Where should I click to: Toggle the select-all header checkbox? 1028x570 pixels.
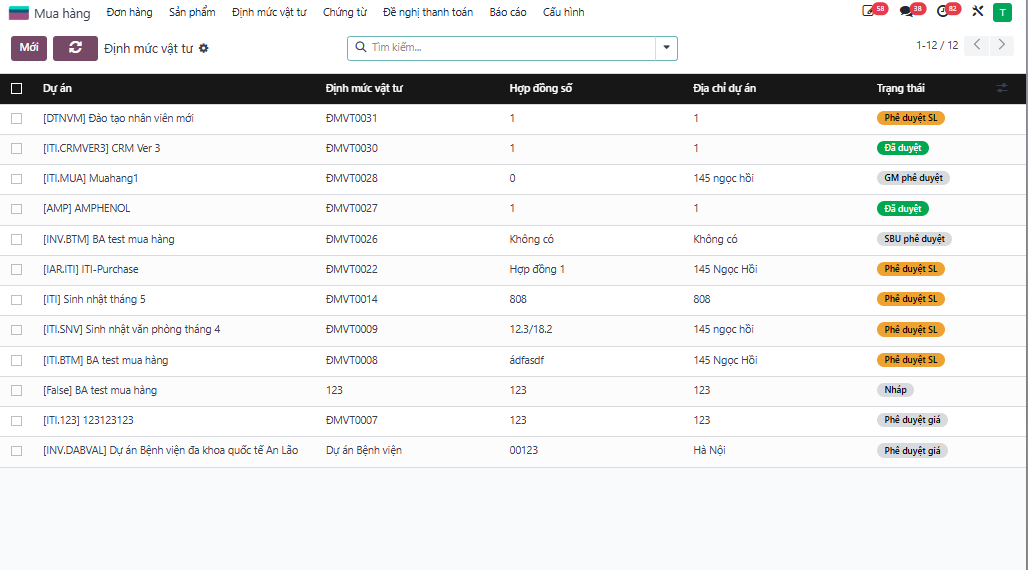[16, 89]
